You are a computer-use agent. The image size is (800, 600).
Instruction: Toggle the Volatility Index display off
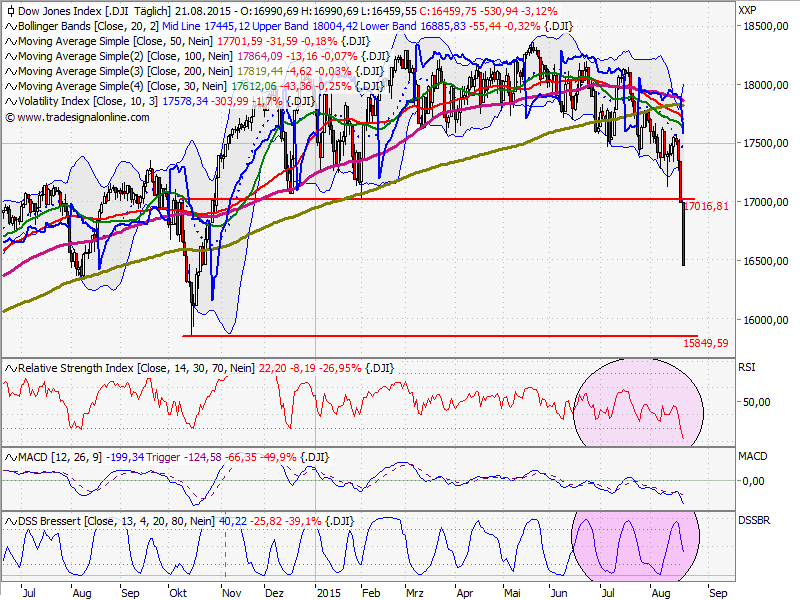click(10, 102)
